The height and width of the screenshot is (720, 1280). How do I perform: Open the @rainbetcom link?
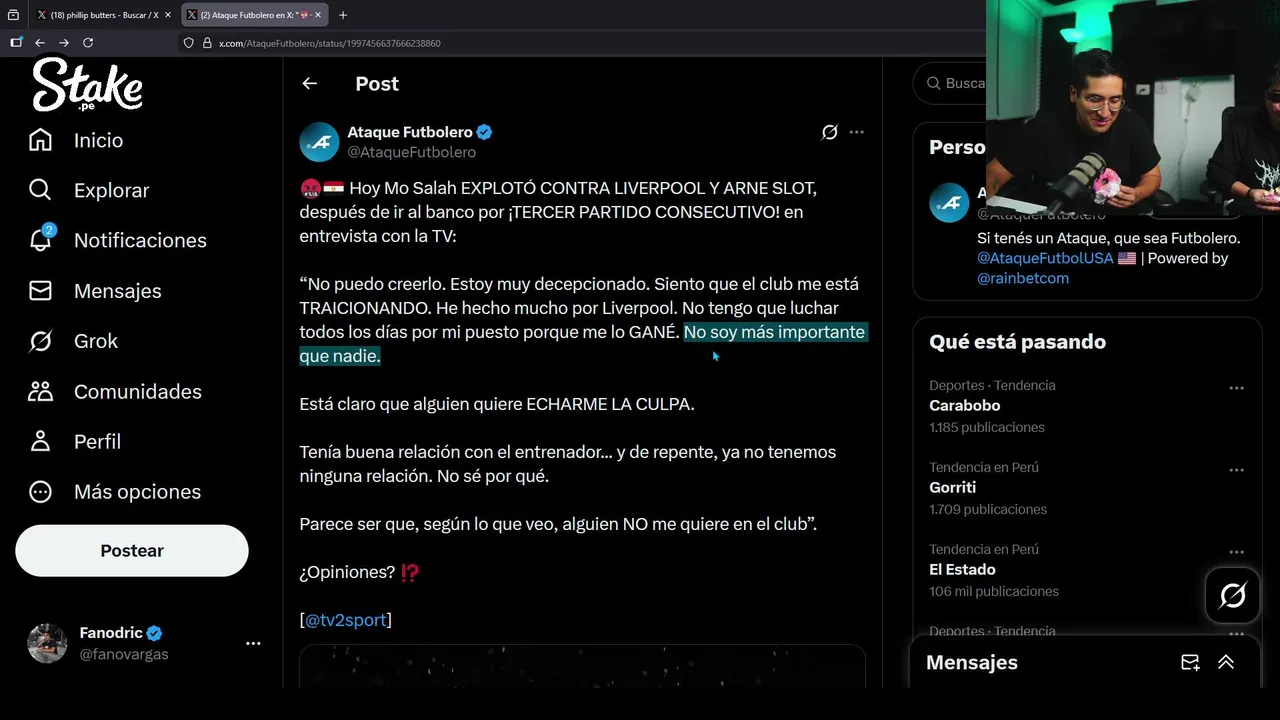click(1023, 278)
